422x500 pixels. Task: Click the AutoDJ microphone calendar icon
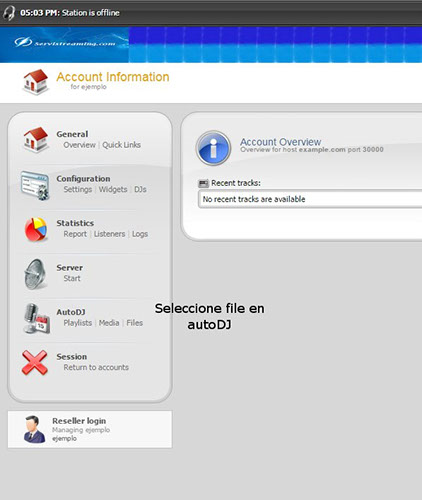coord(36,318)
